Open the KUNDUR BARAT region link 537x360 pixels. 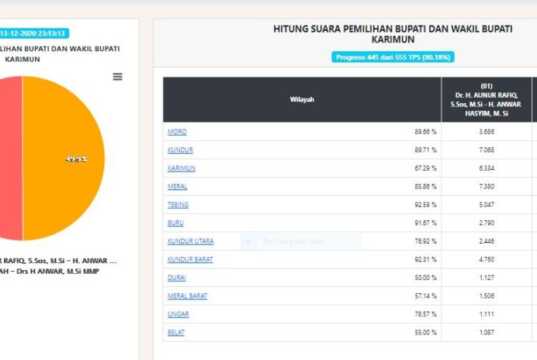(190, 260)
